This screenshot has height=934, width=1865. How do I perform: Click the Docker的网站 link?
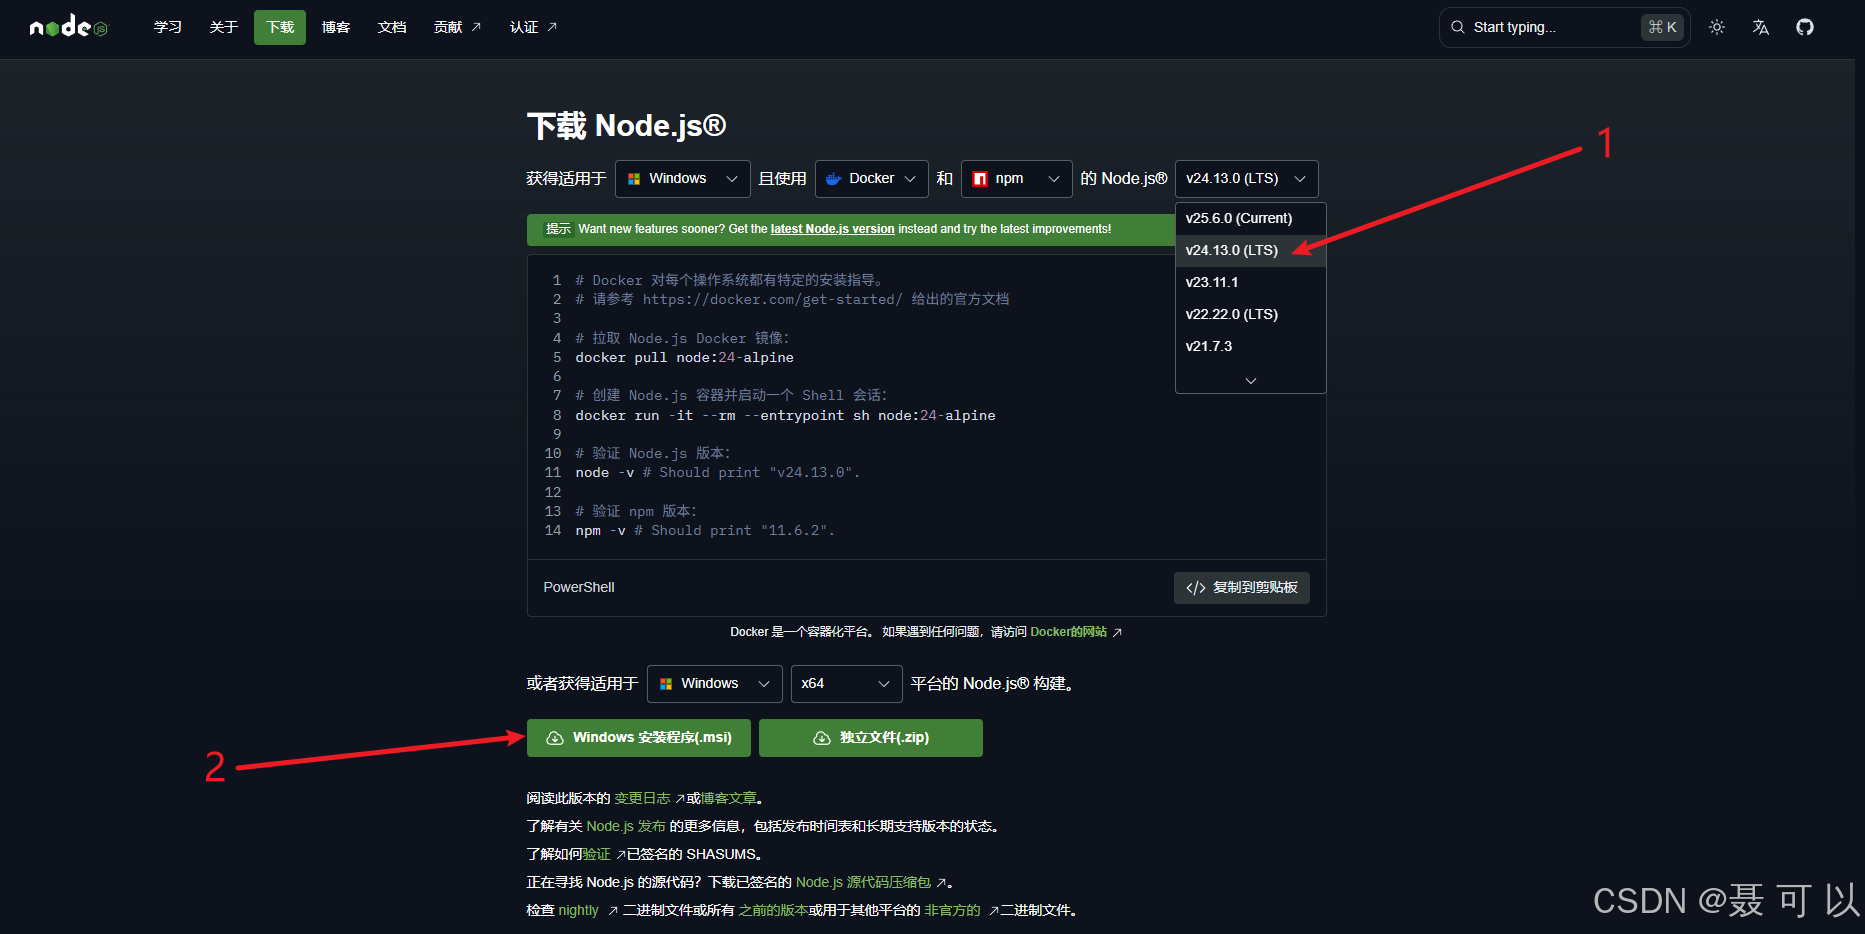click(x=1076, y=632)
